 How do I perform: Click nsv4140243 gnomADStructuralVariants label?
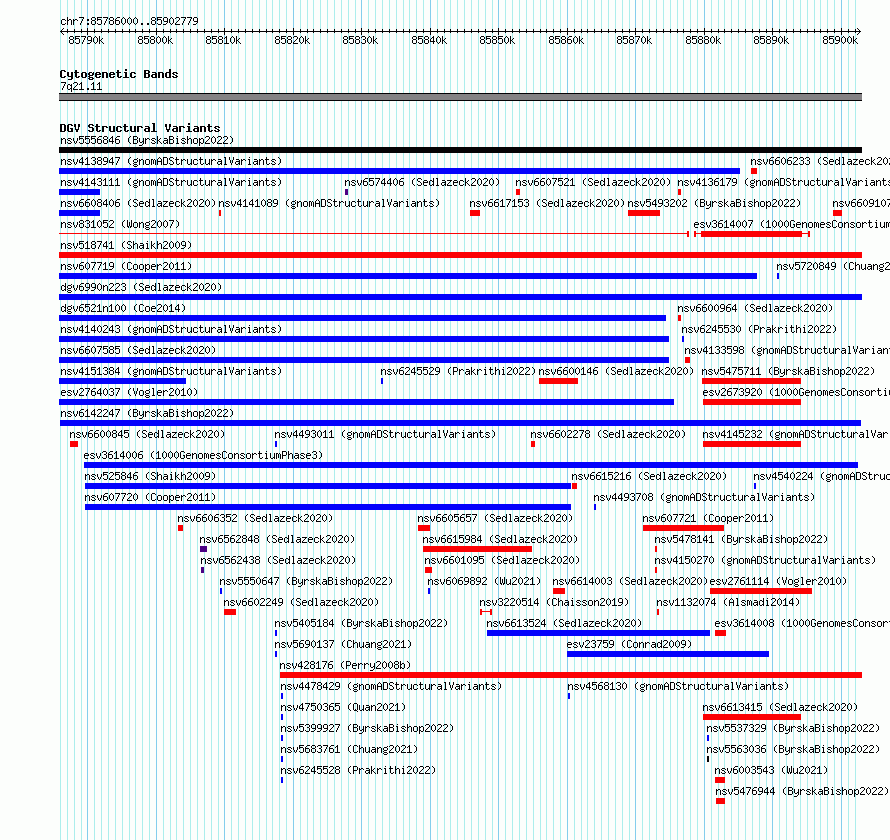coord(171,329)
